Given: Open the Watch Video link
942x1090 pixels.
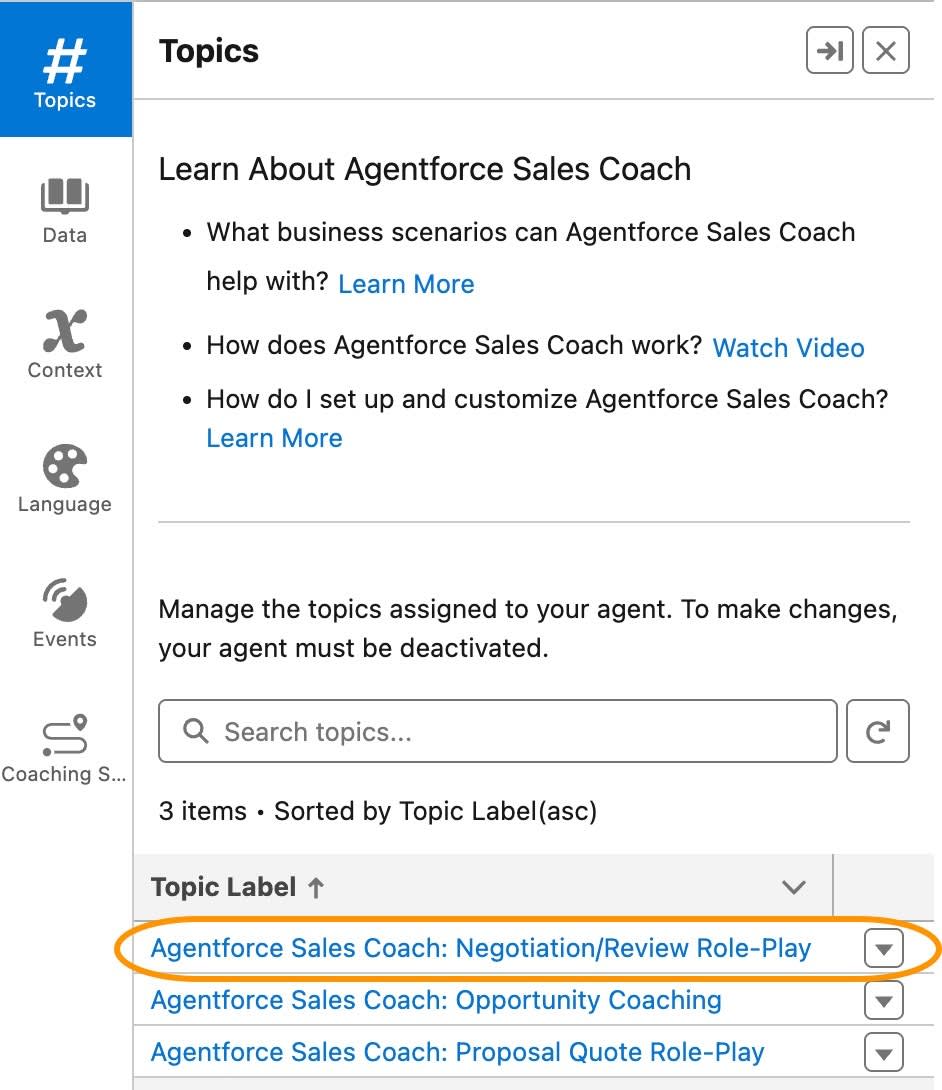Looking at the screenshot, I should point(788,348).
